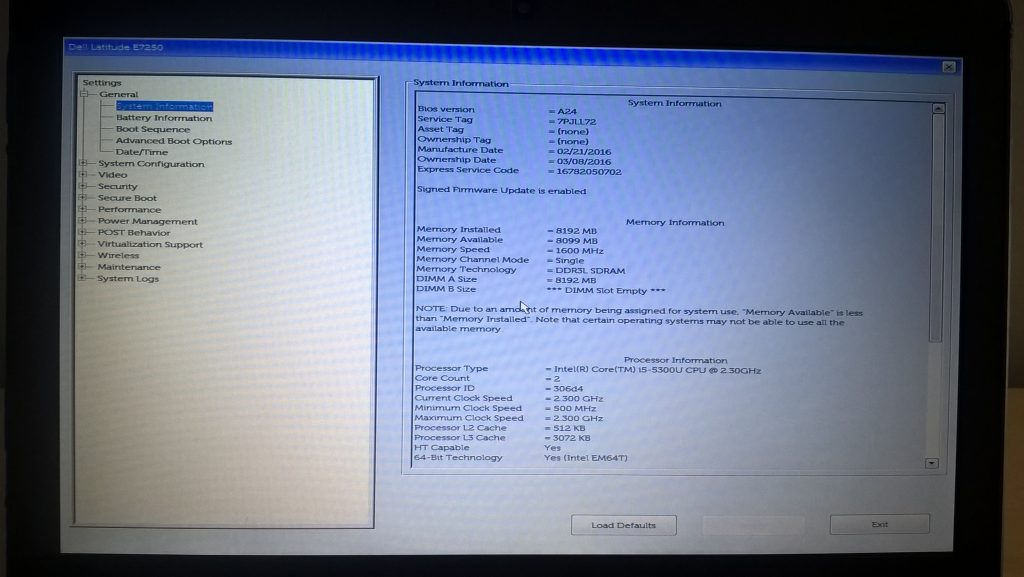Click Memory Available value 8099 MB
1024x577 pixels.
click(x=576, y=241)
